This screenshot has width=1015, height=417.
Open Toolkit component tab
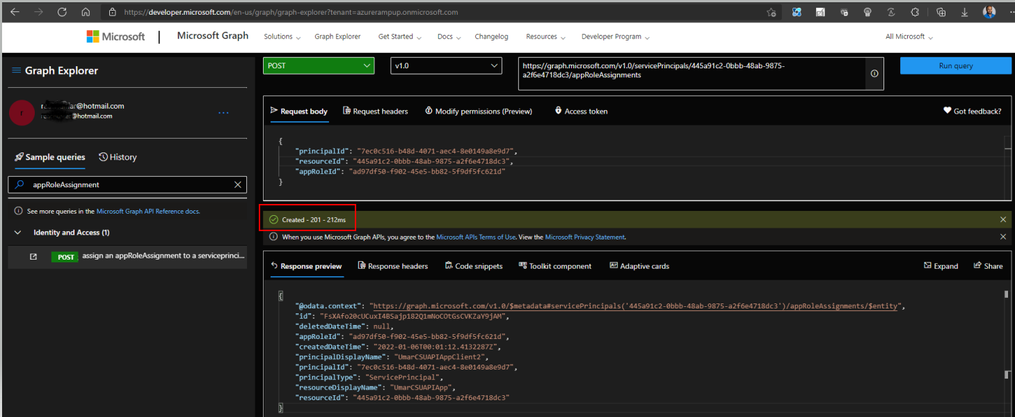click(x=555, y=266)
